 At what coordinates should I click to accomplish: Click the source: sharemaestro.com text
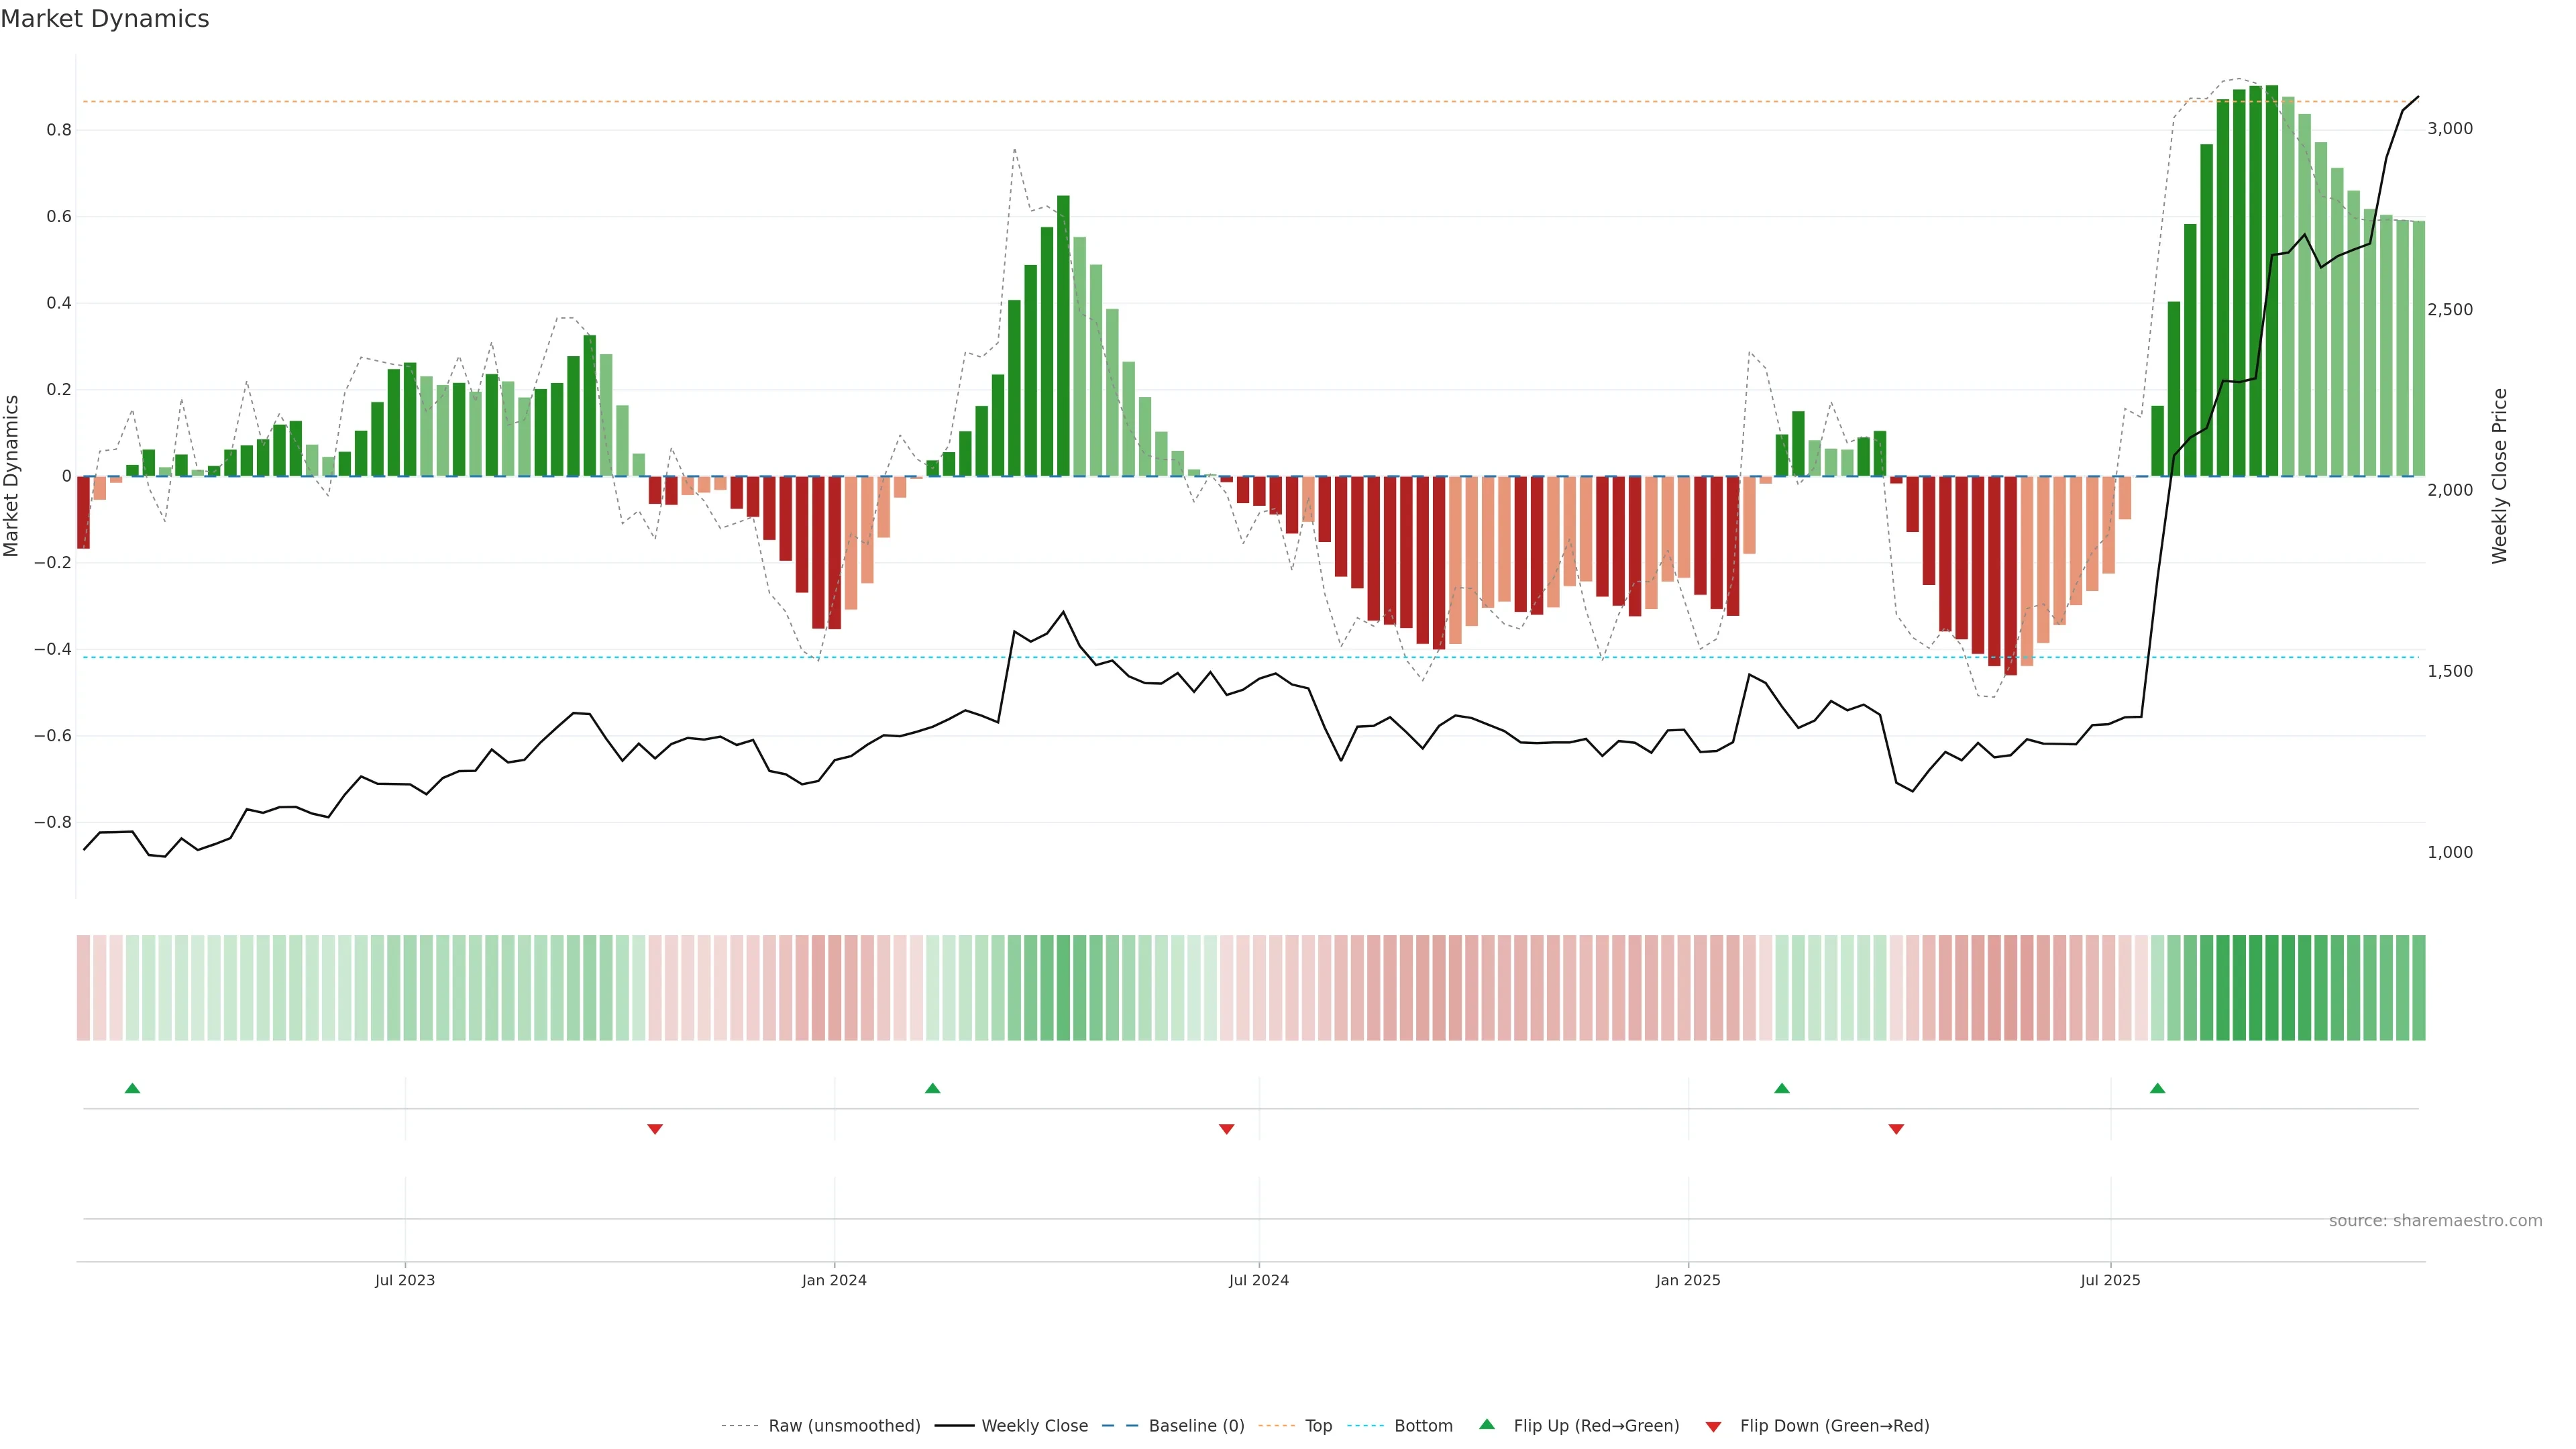coord(2435,1220)
